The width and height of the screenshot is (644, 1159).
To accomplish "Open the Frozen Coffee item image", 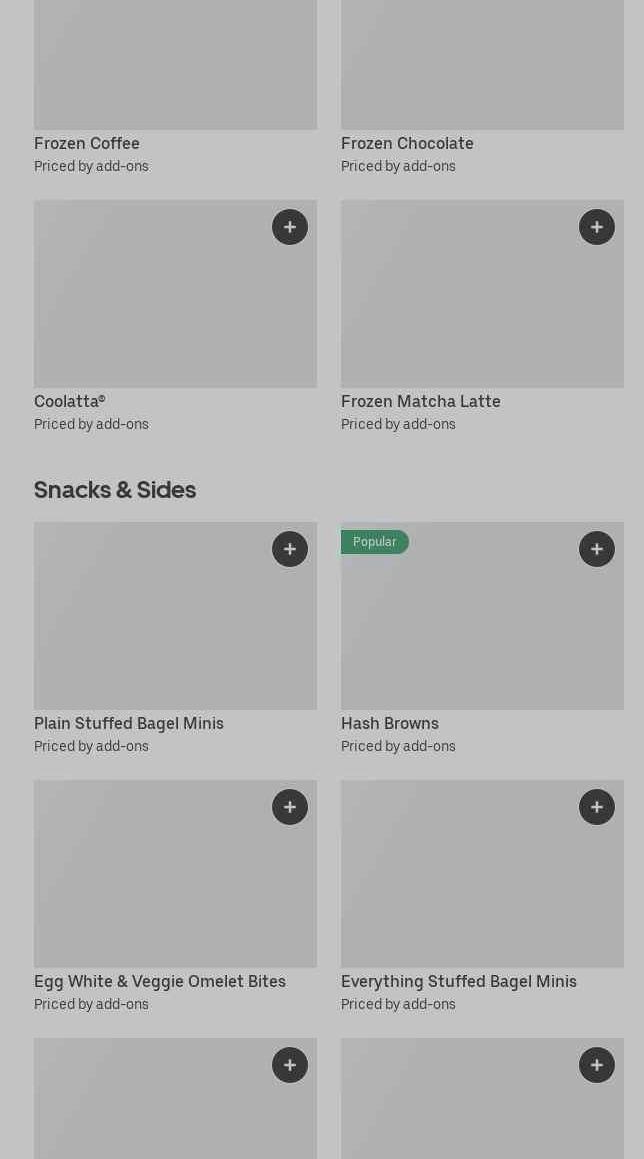I will [175, 65].
